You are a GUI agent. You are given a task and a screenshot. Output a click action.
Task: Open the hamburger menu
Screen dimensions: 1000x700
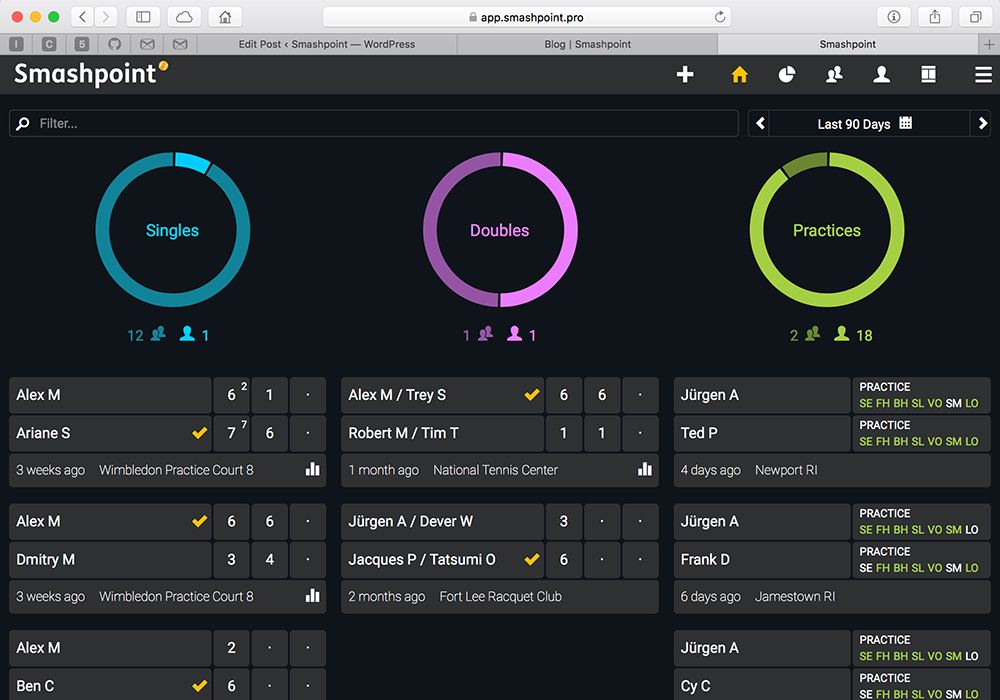pos(983,75)
